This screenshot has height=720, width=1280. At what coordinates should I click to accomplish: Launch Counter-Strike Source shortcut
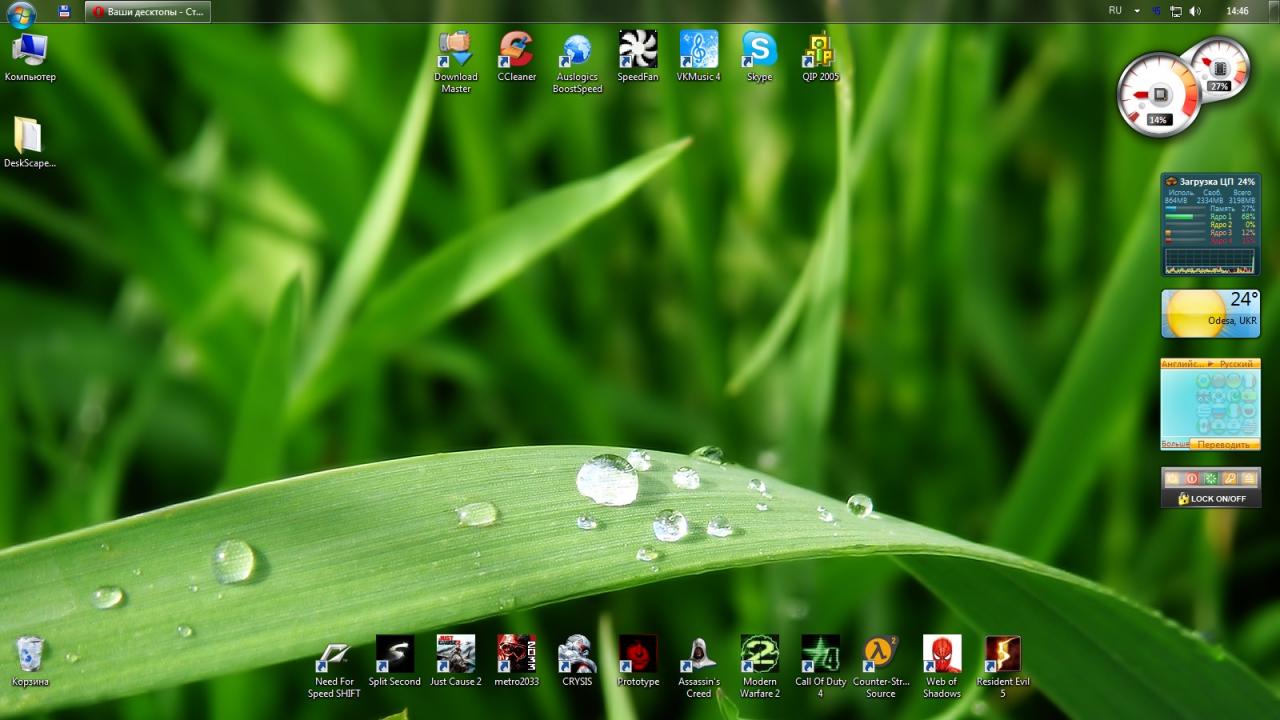point(881,667)
